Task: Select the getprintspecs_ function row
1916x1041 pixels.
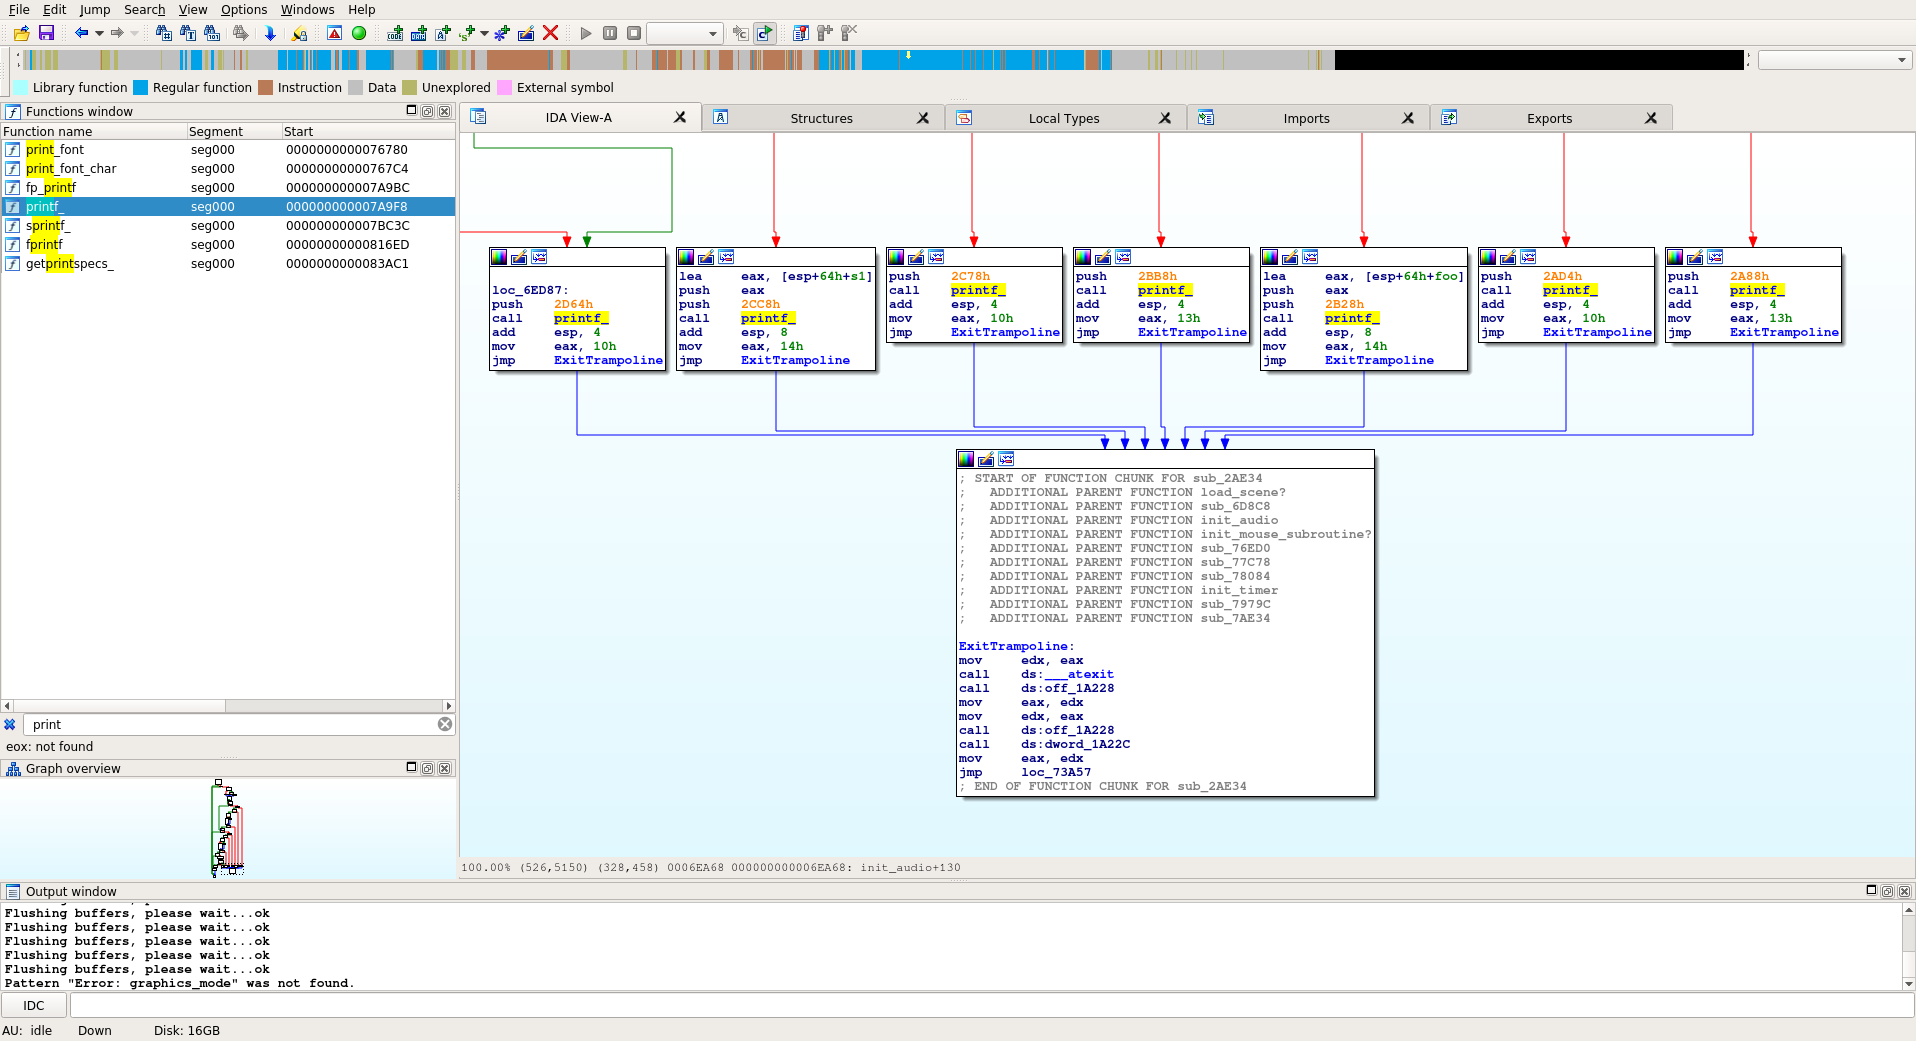Action: pyautogui.click(x=228, y=263)
